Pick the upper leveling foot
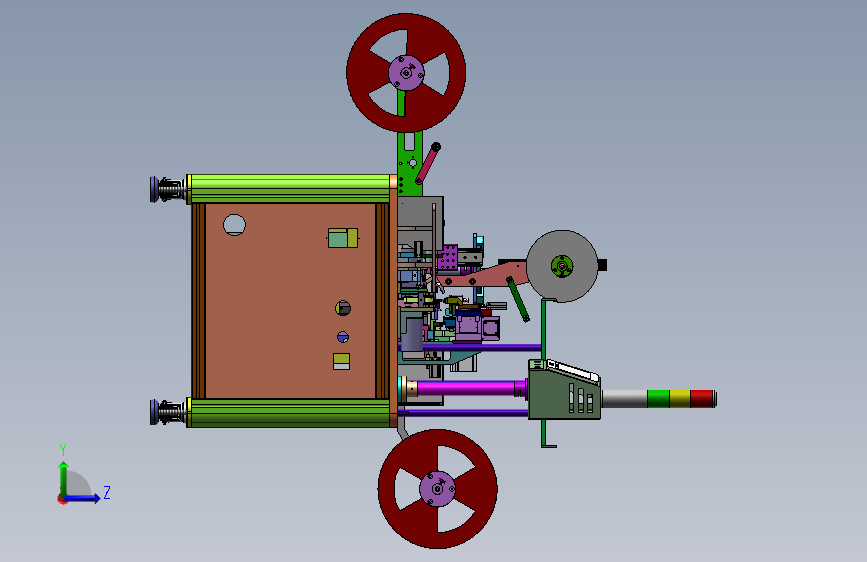This screenshot has height=562, width=867. (x=167, y=189)
